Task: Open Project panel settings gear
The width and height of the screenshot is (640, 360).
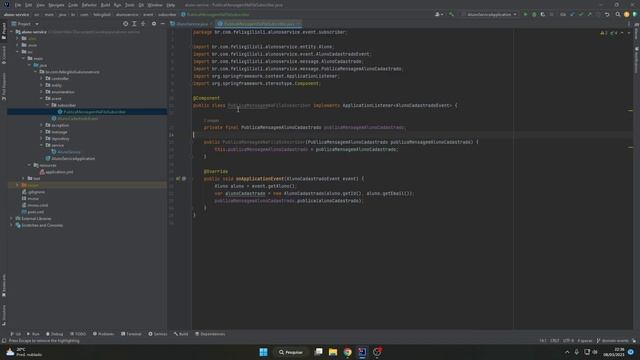Action: click(154, 24)
